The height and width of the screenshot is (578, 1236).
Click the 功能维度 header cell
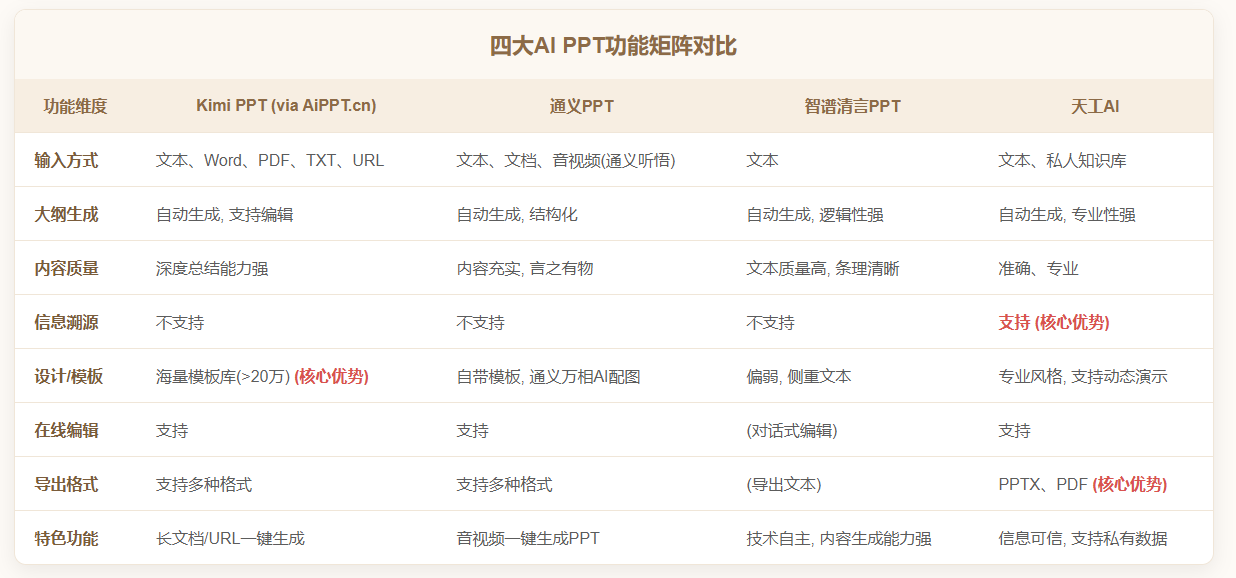click(x=75, y=106)
